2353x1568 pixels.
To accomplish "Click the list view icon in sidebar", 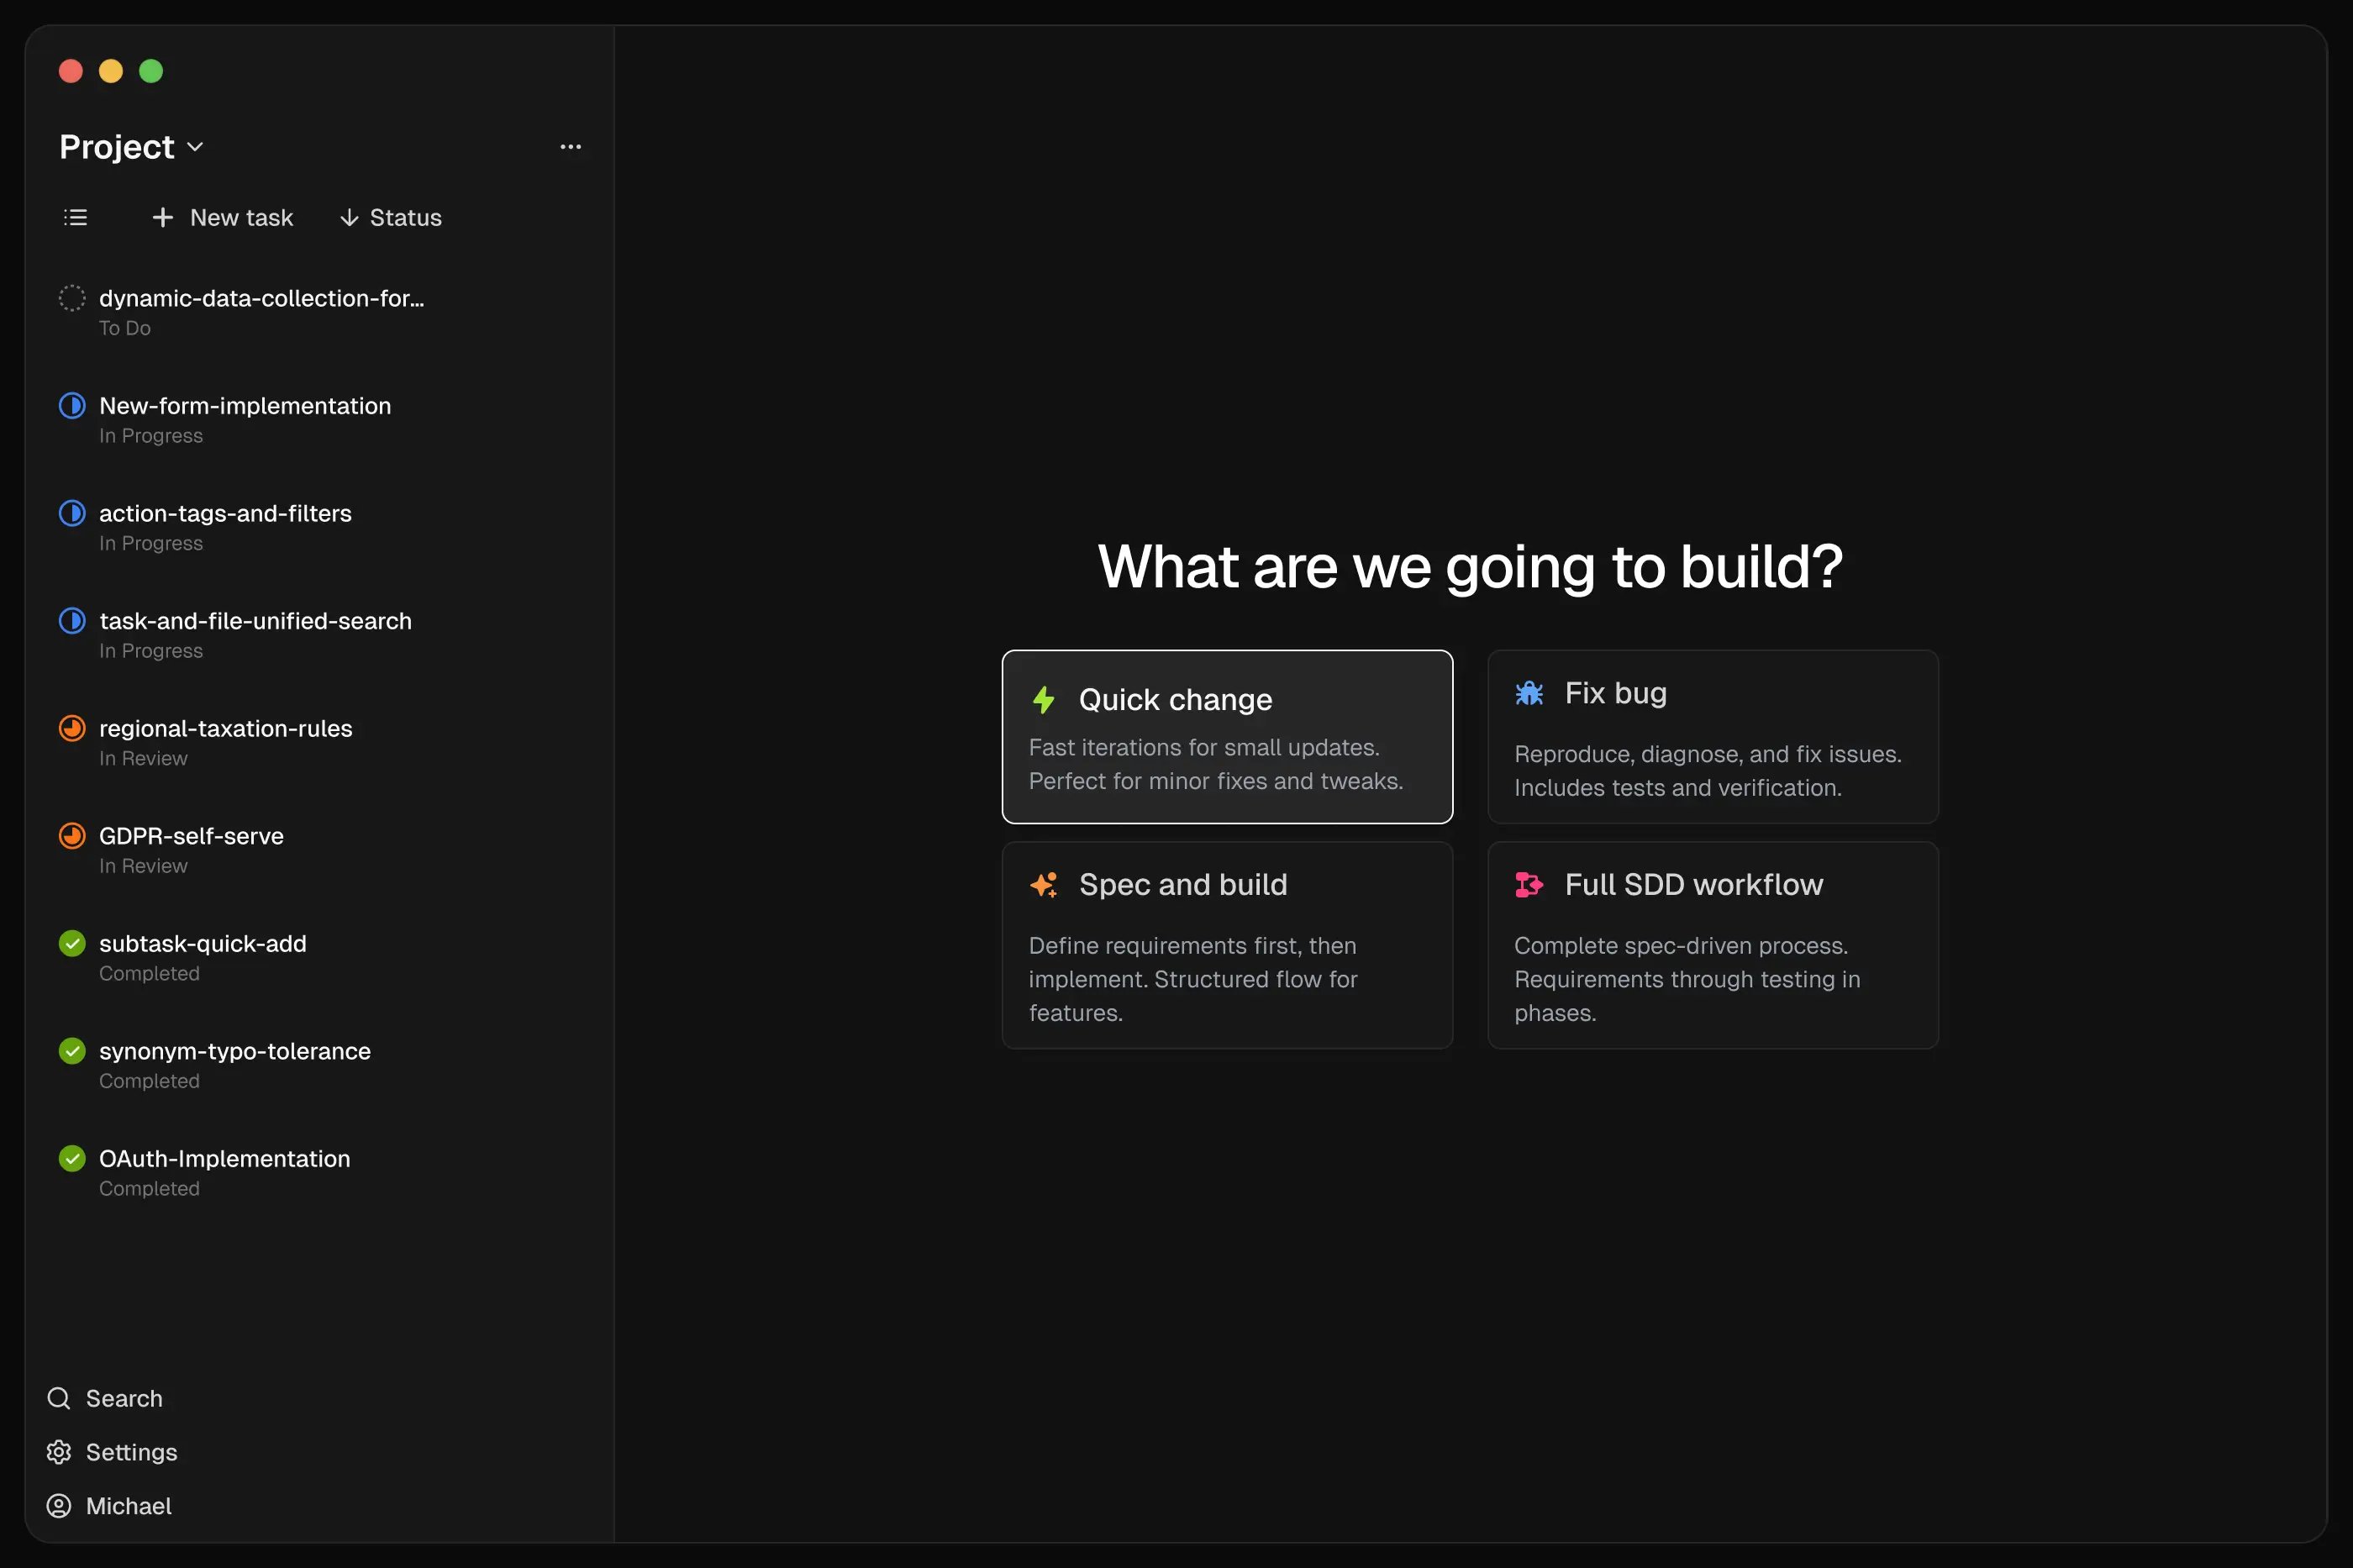I will click(75, 217).
